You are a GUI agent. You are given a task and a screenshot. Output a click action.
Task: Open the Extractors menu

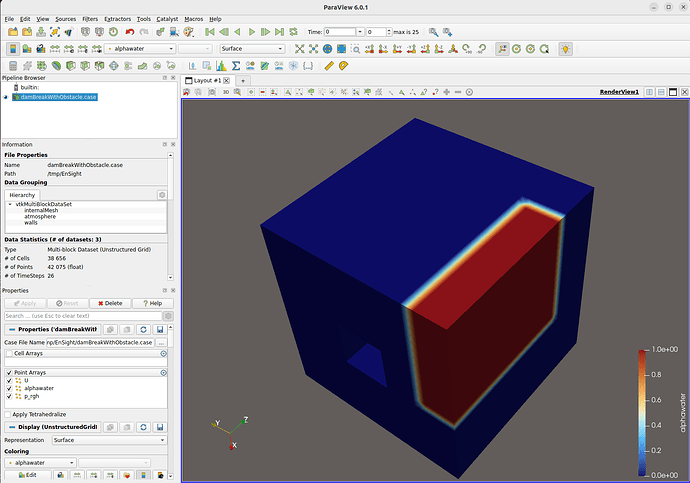(117, 19)
